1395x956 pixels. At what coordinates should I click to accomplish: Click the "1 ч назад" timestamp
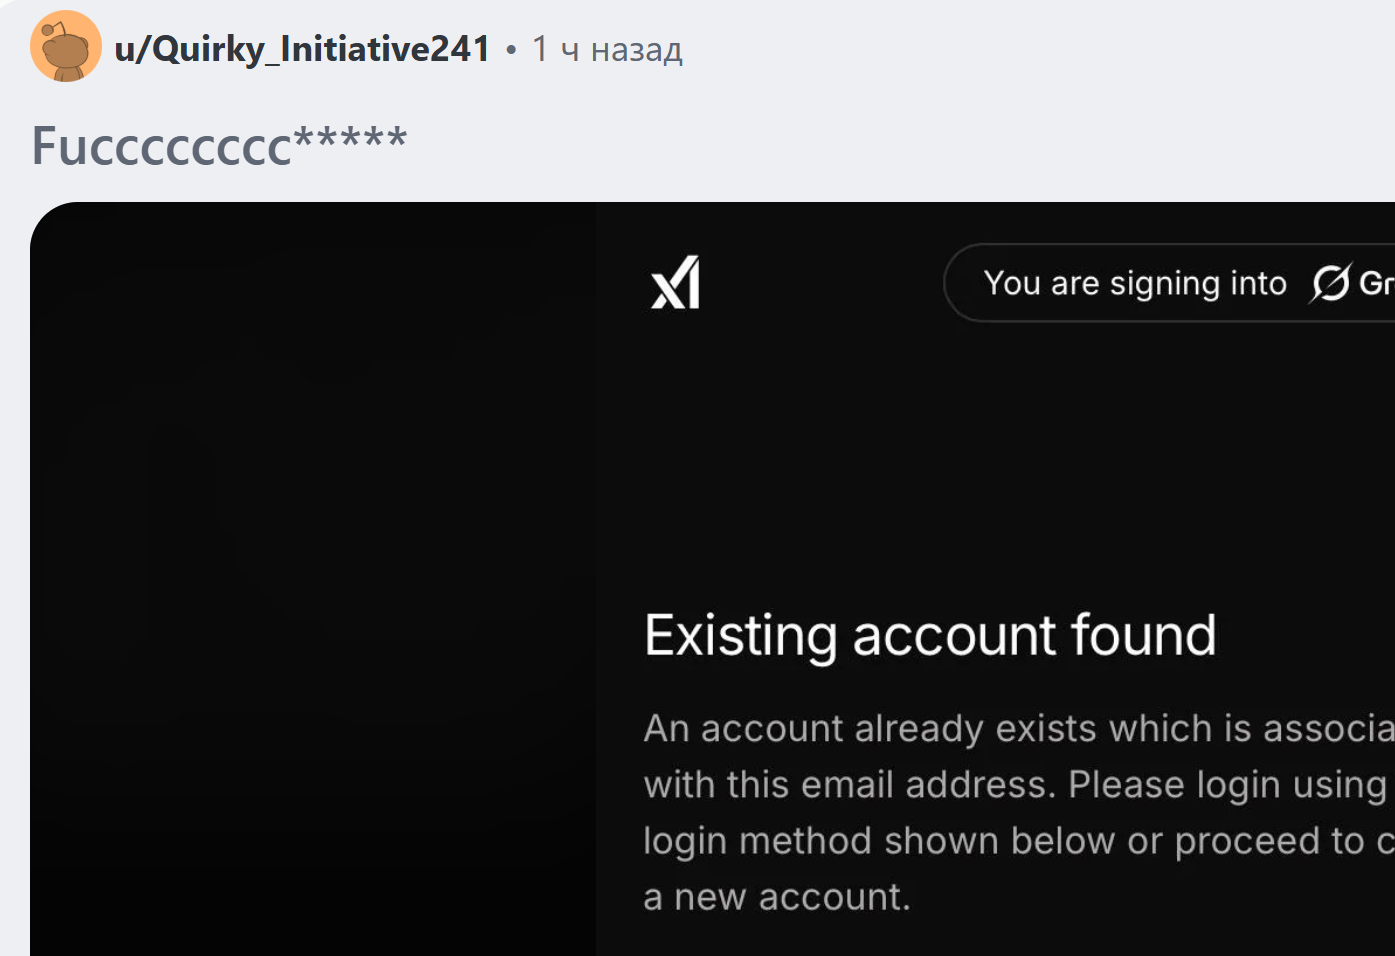coord(607,49)
